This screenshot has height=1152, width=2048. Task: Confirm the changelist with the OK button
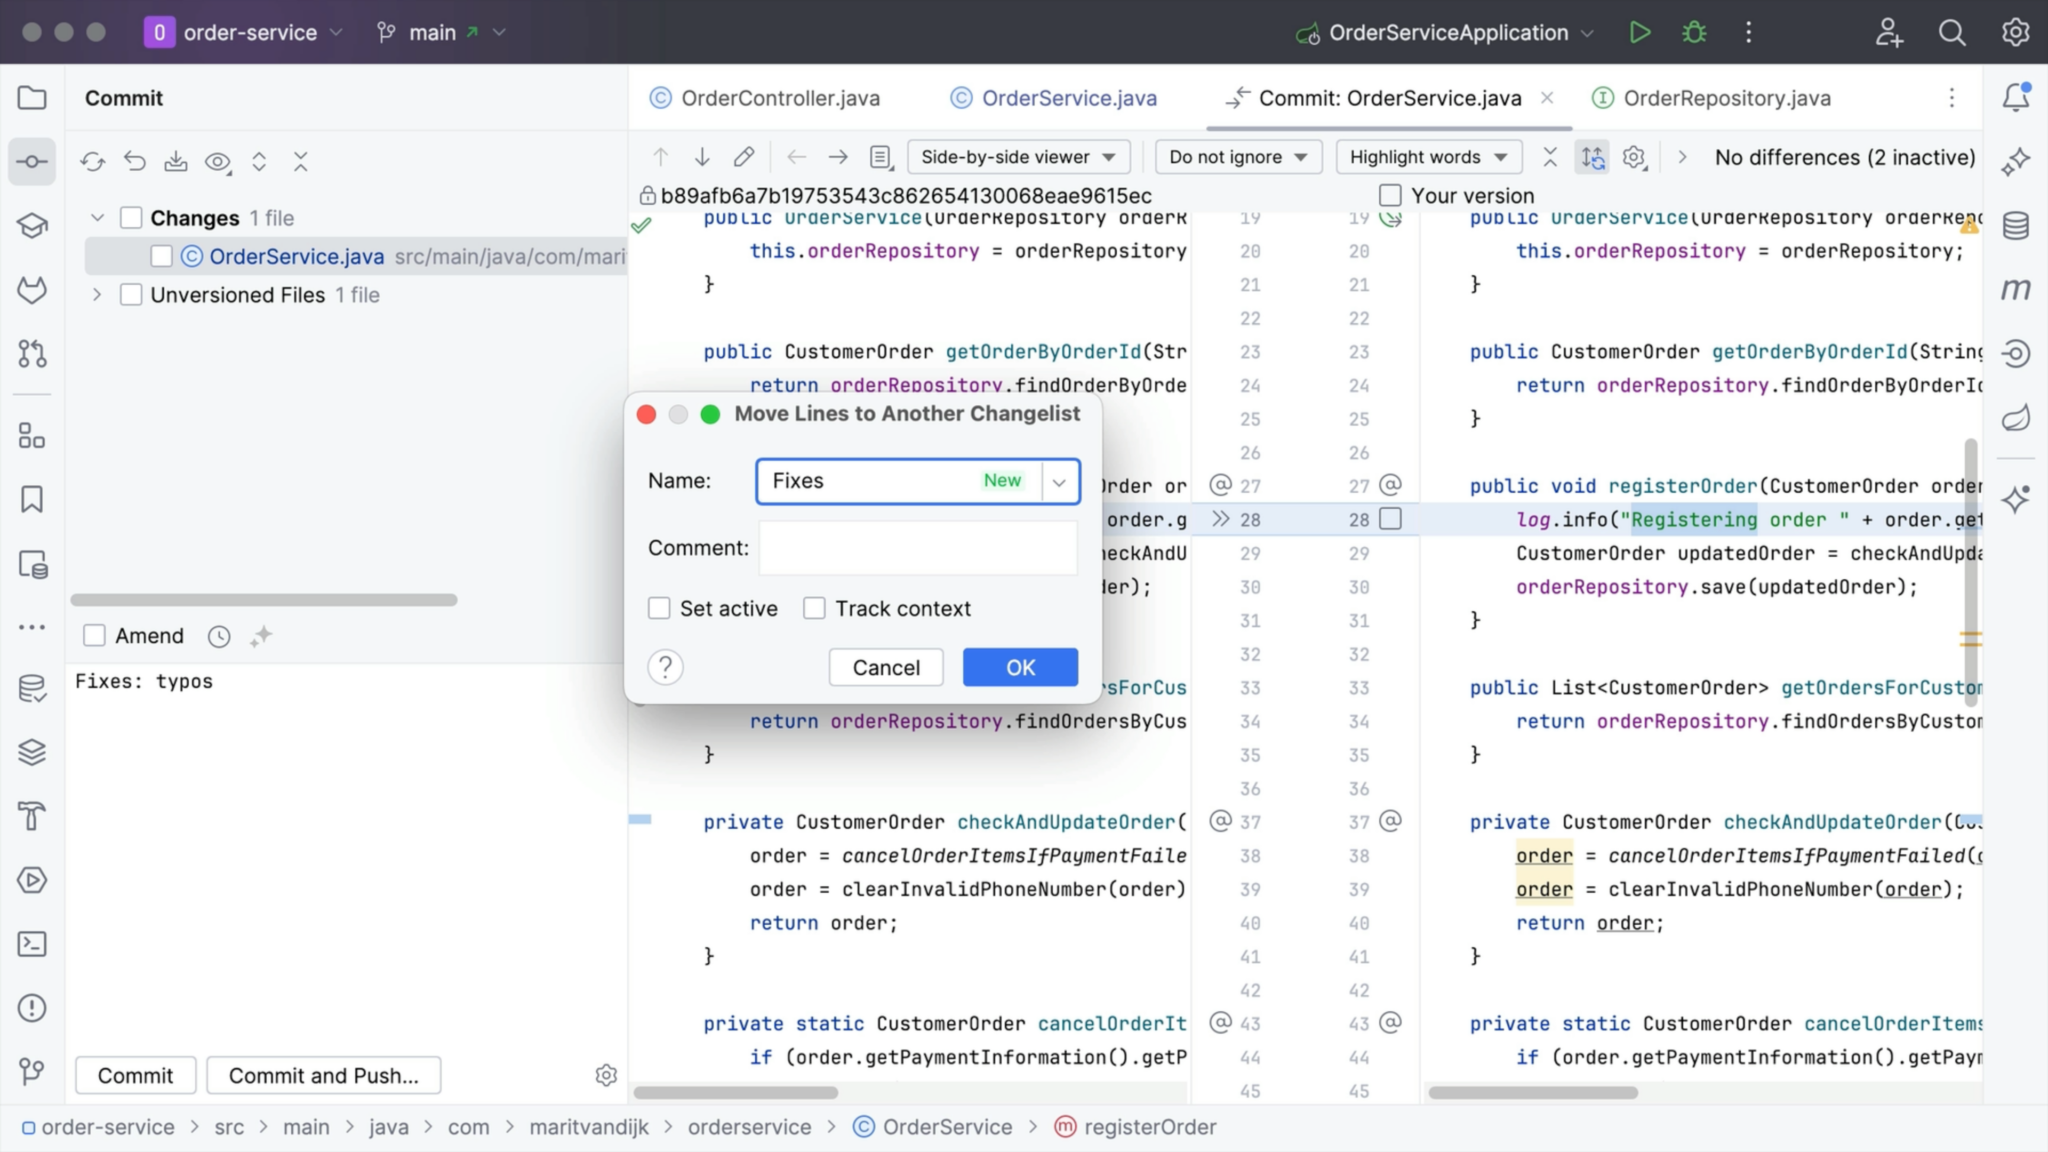coord(1019,667)
